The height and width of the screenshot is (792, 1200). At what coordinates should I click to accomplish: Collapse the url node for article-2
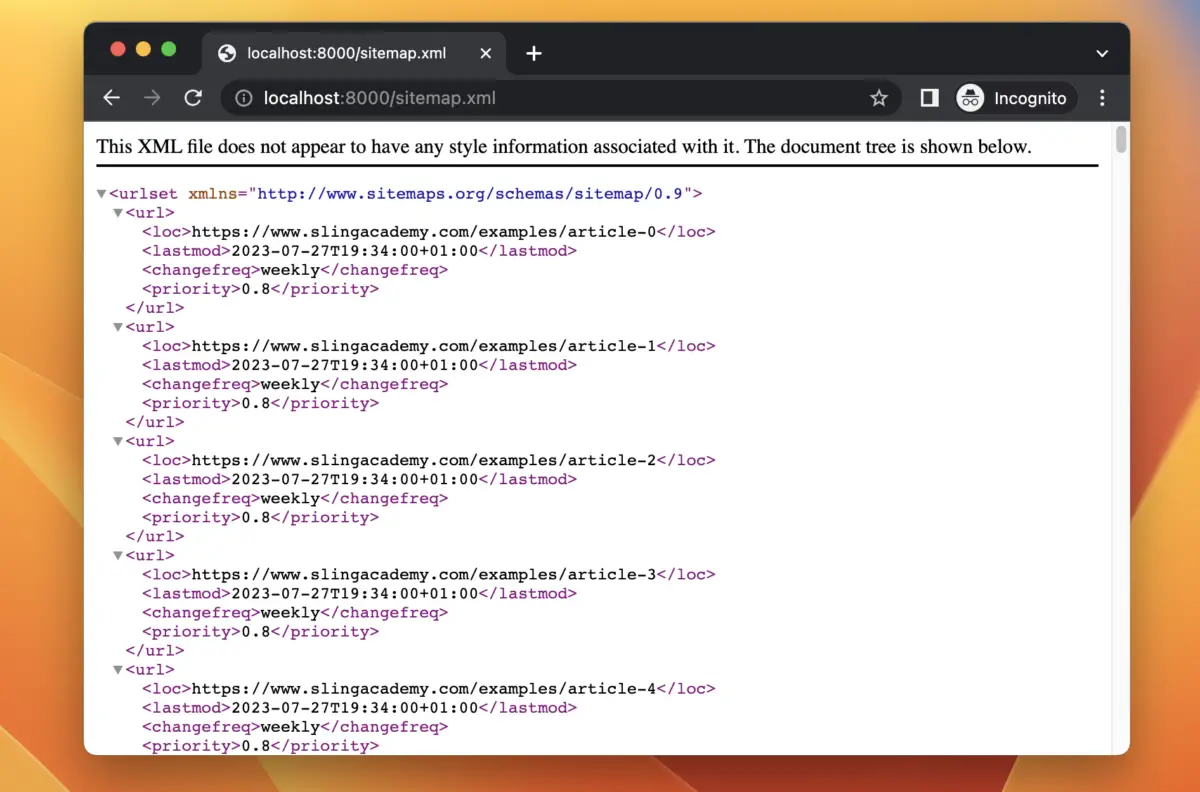tap(118, 441)
